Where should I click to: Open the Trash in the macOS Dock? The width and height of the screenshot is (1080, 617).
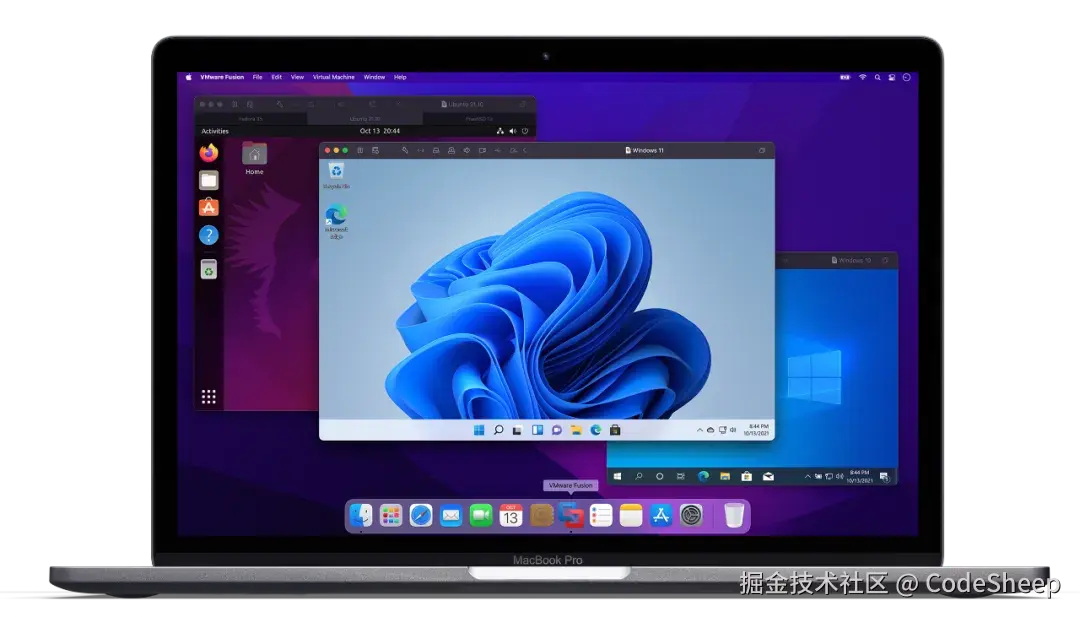pos(734,515)
